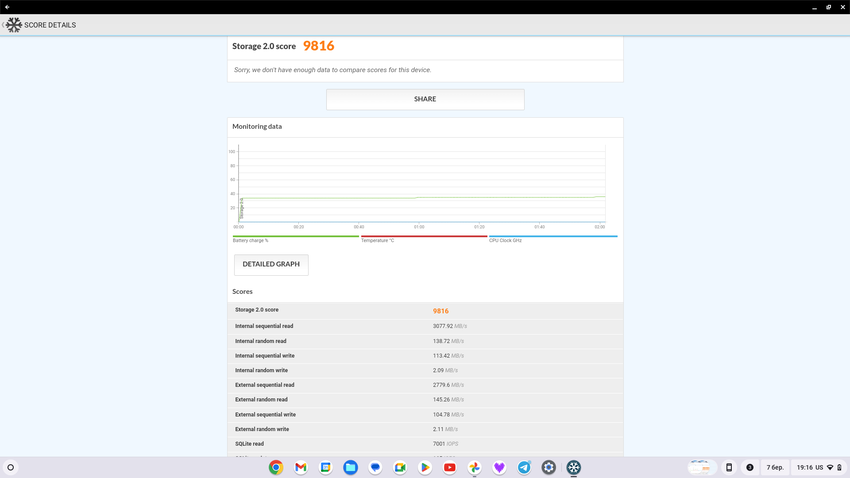Click the PCMark snowflake logo in the header
This screenshot has width=850, height=478.
[13, 25]
